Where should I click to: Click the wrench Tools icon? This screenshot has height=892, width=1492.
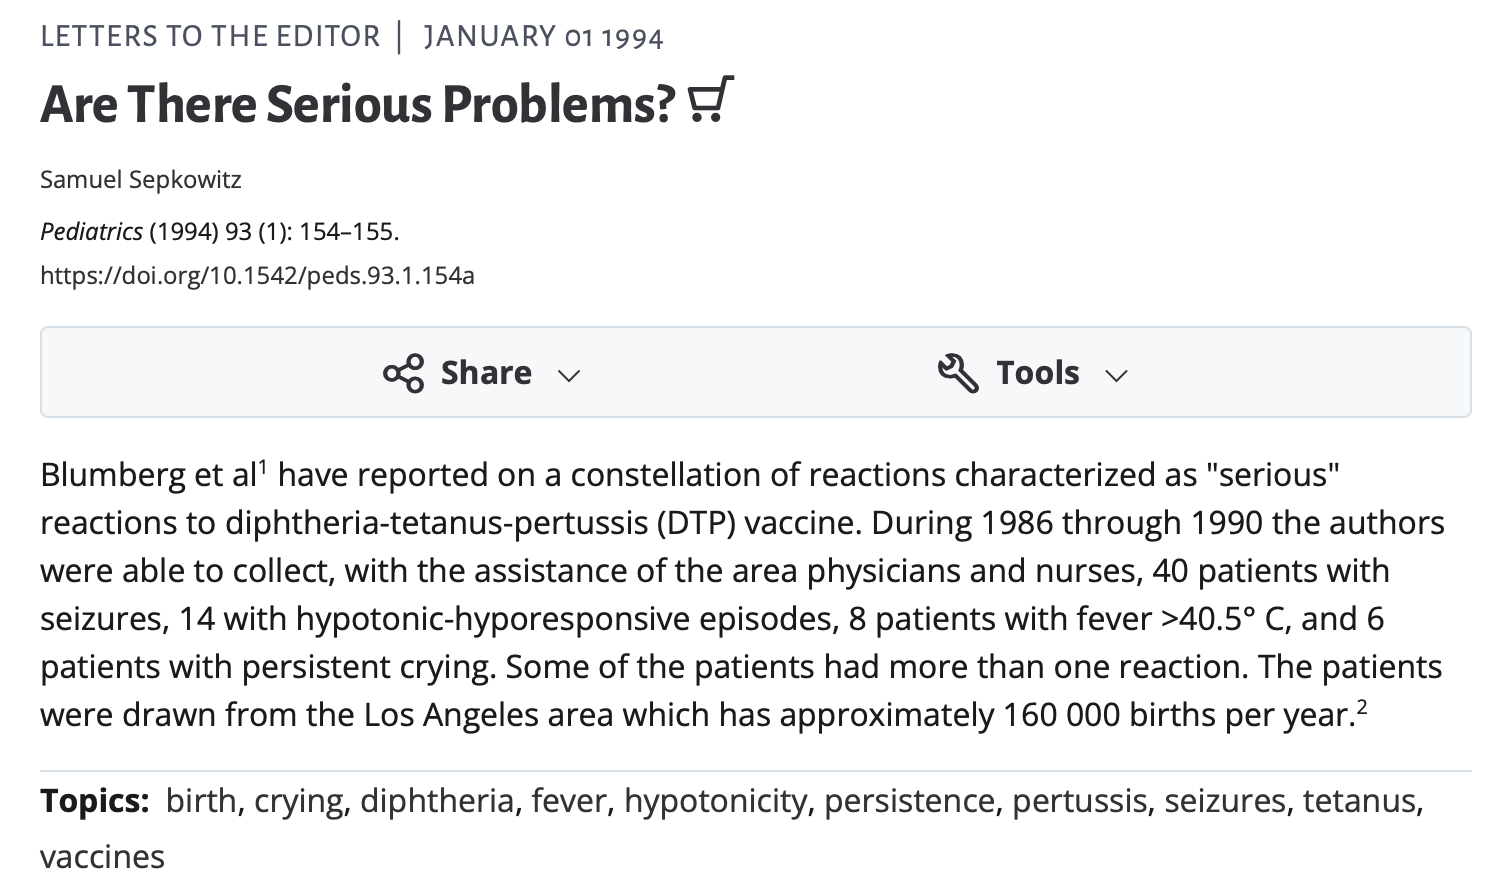tap(958, 373)
